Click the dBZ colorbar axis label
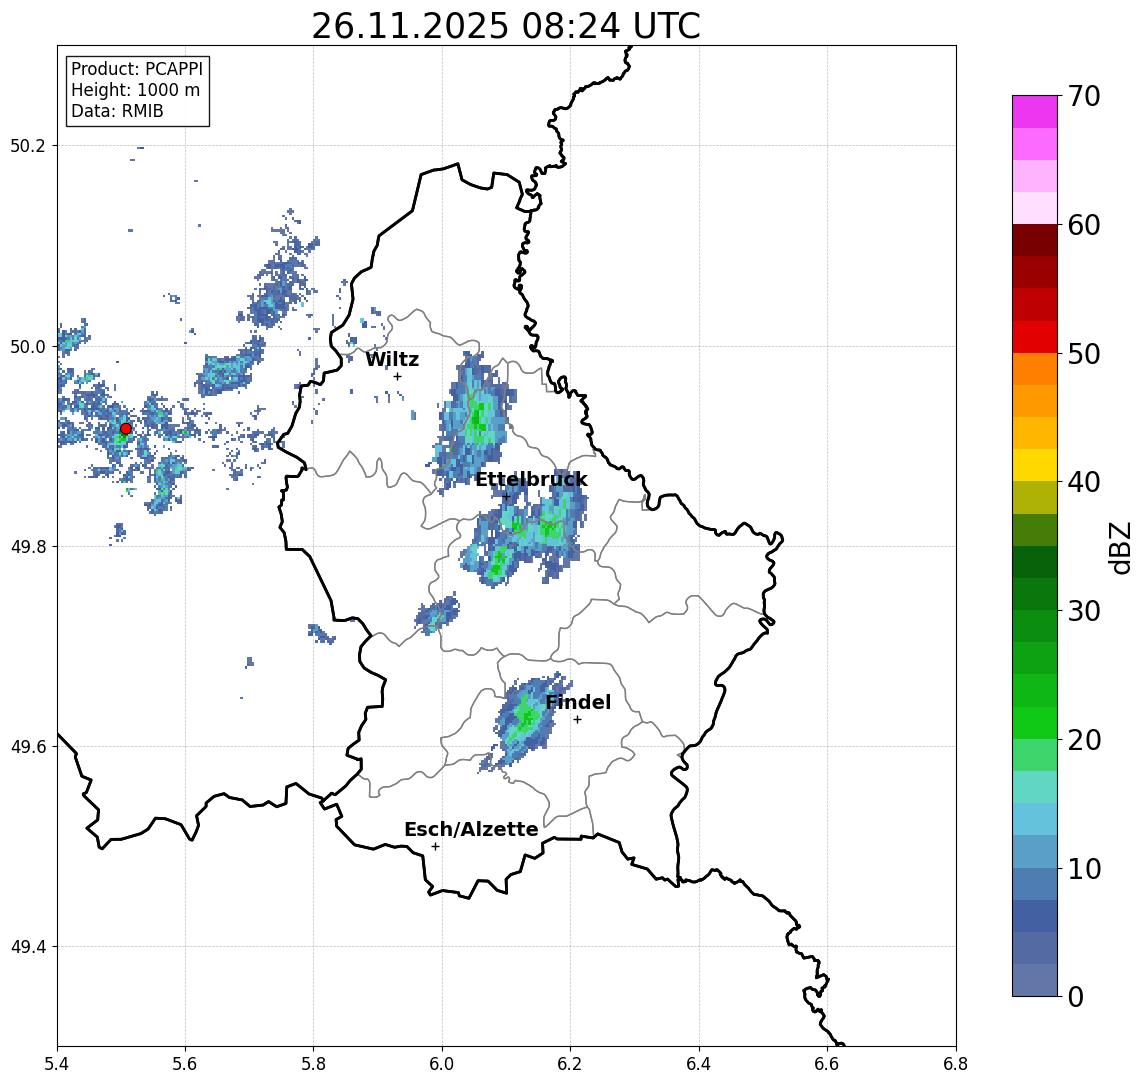 [1119, 547]
